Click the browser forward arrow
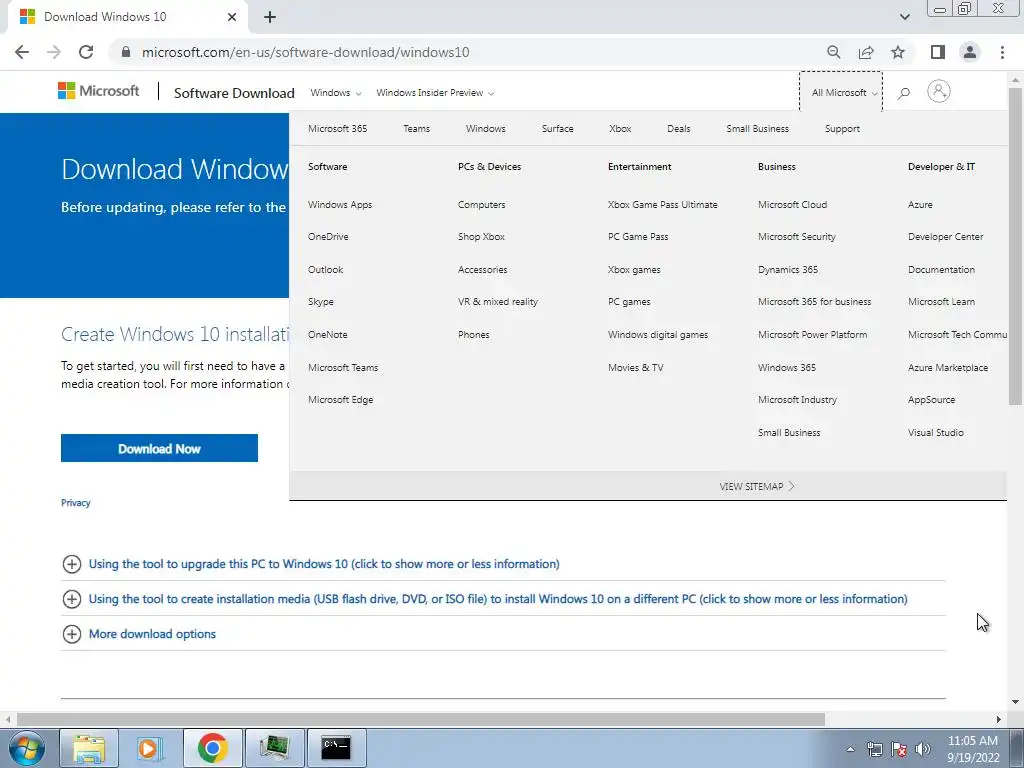Image resolution: width=1024 pixels, height=768 pixels. (x=54, y=52)
